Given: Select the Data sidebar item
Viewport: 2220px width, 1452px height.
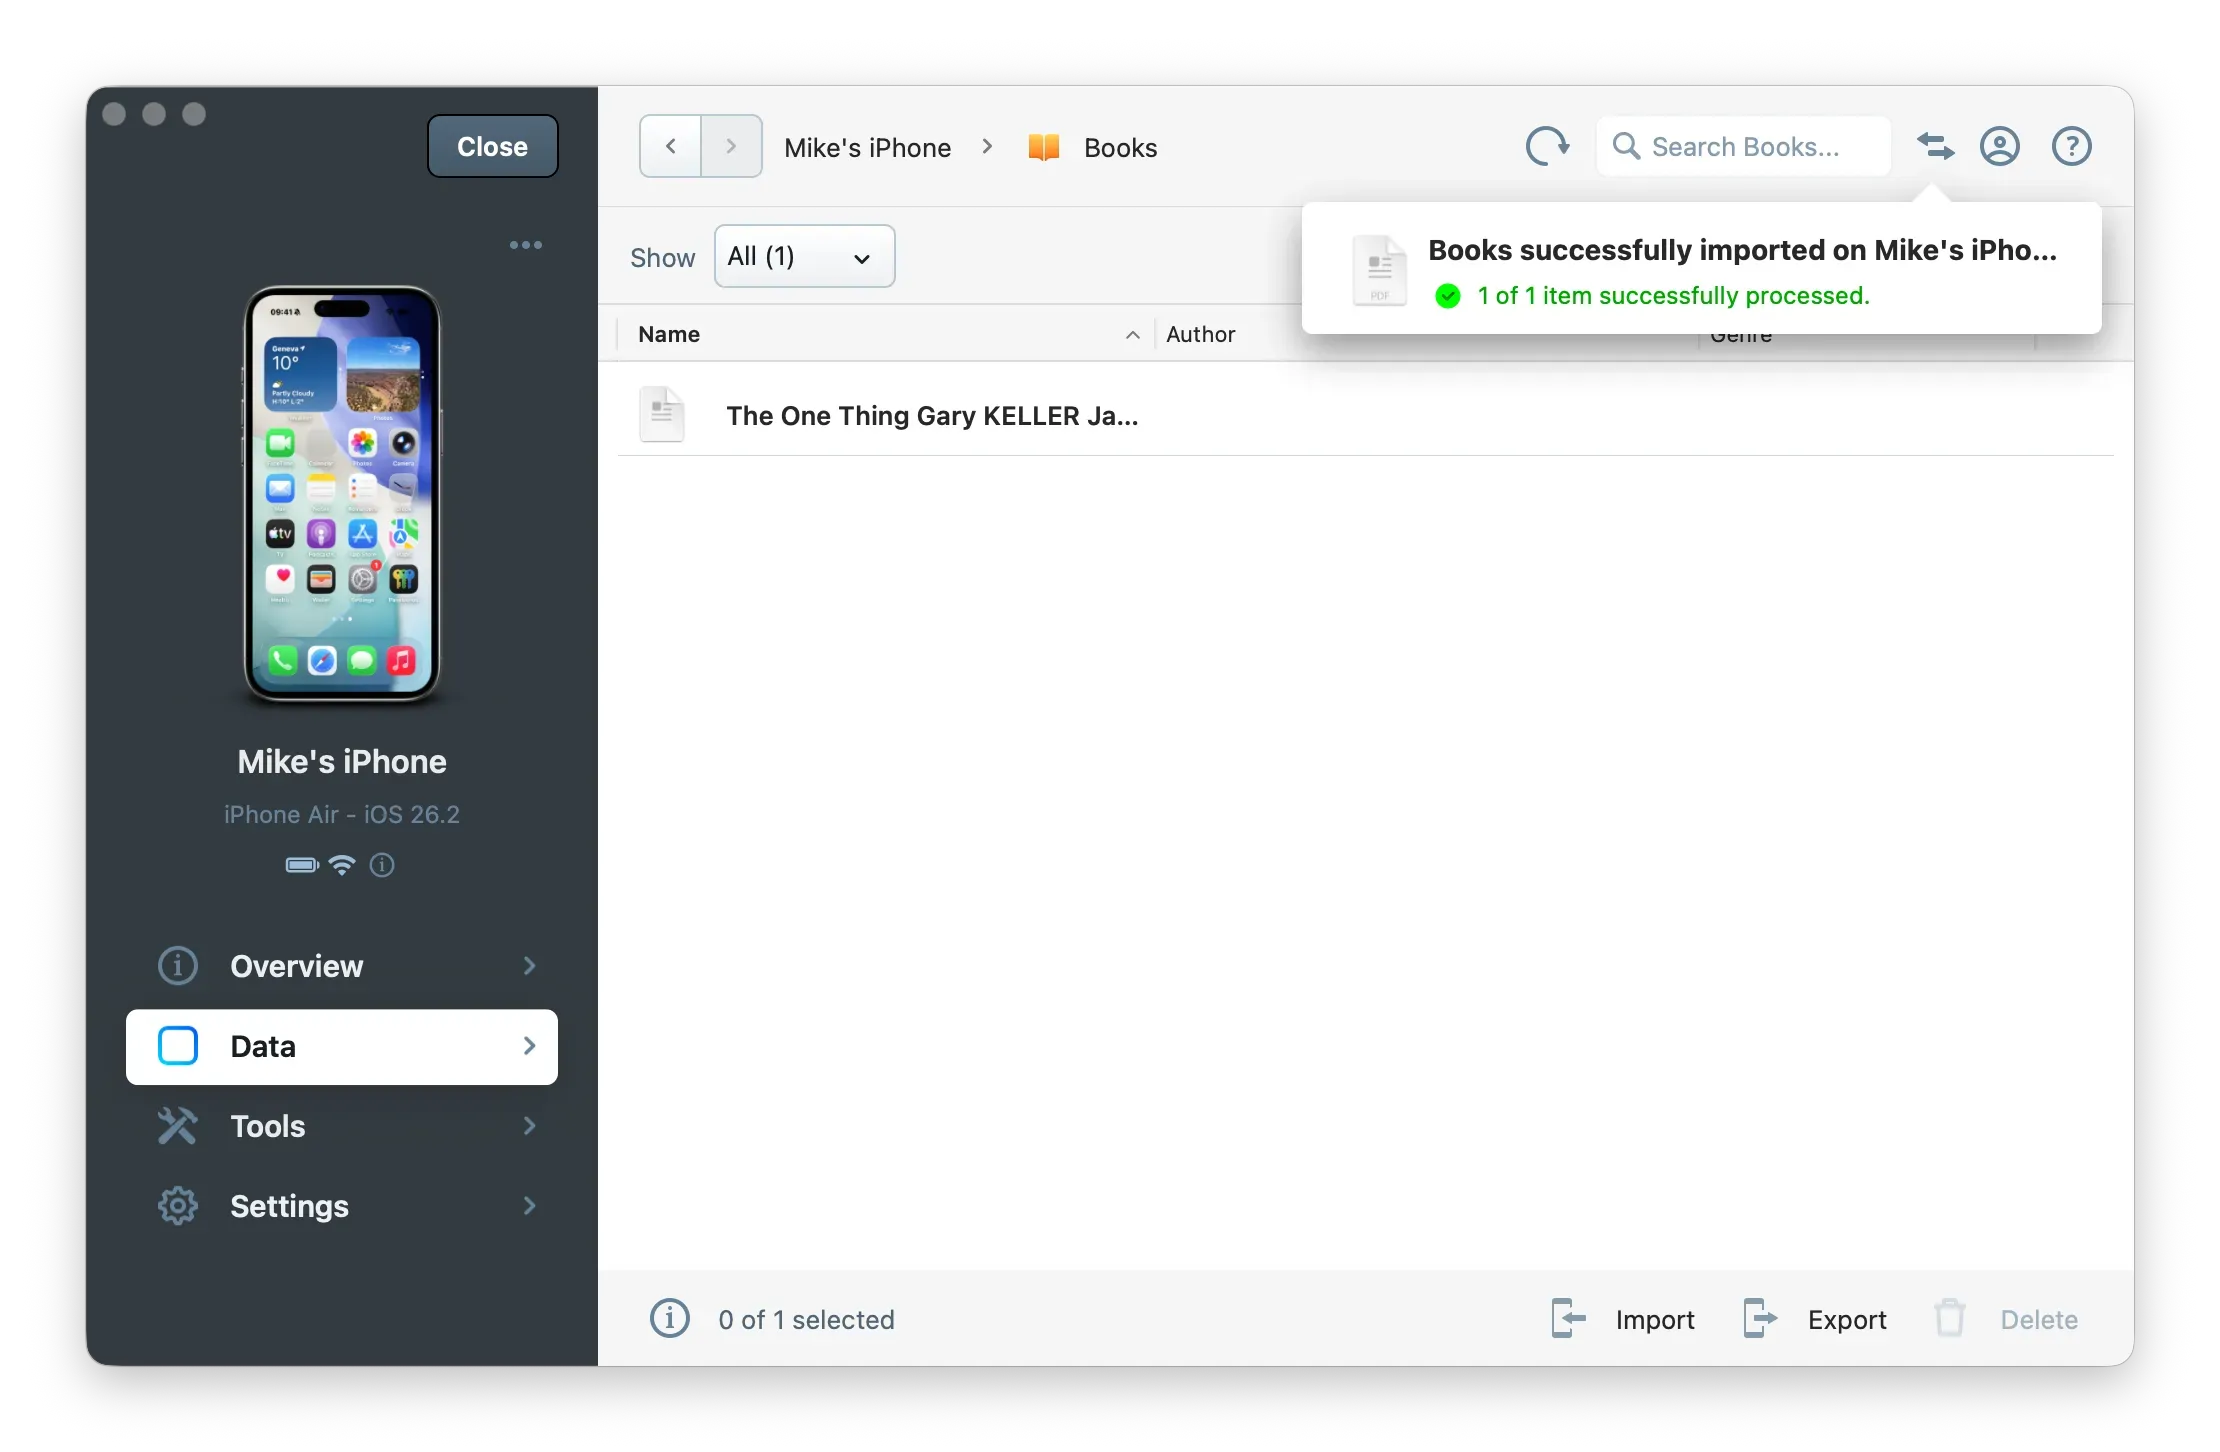Looking at the screenshot, I should click(x=342, y=1046).
